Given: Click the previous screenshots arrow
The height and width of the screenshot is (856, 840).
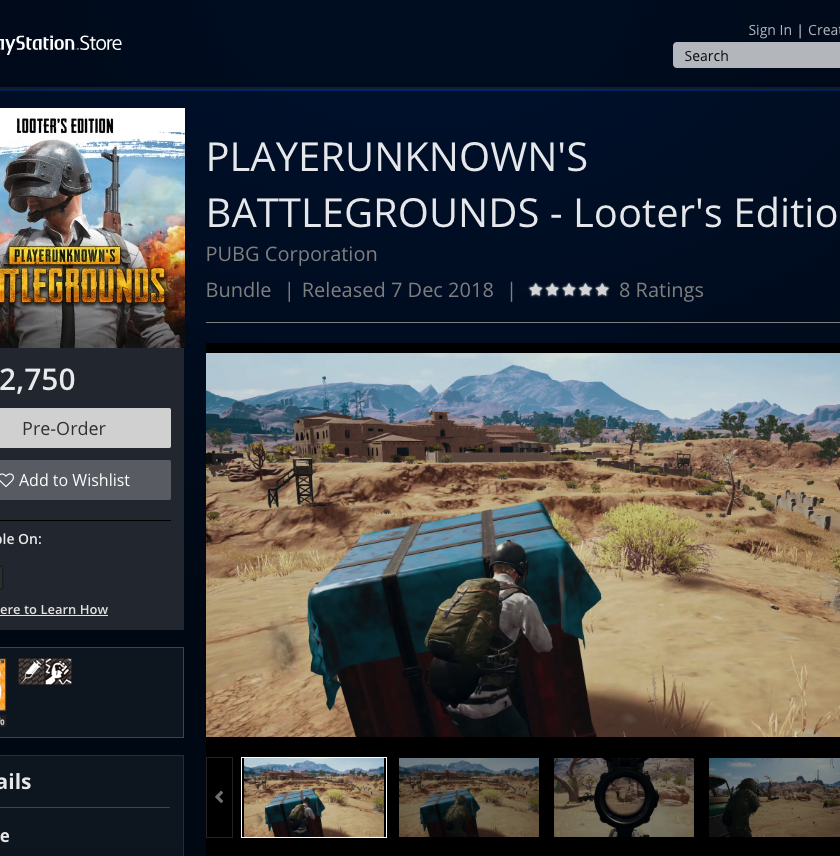Looking at the screenshot, I should click(x=219, y=797).
